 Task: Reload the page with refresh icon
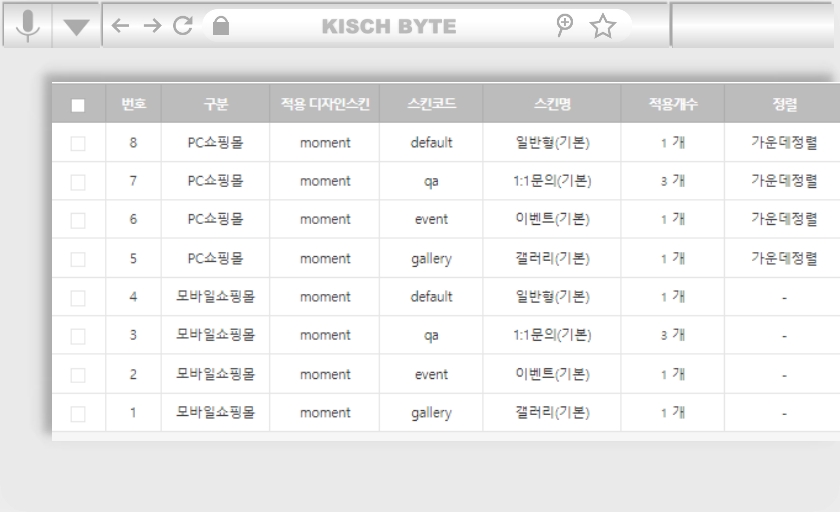[183, 25]
